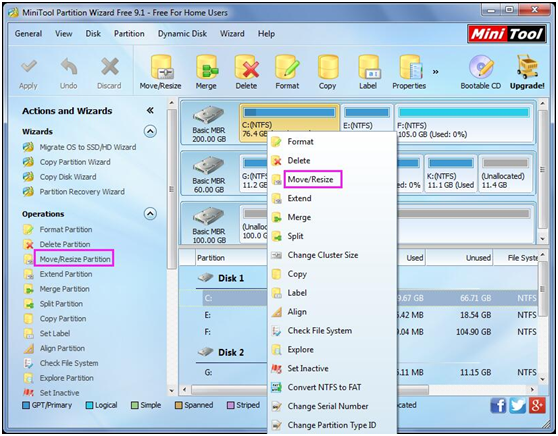This screenshot has height=436, width=558.
Task: Click the Discard X icon
Action: coord(110,66)
